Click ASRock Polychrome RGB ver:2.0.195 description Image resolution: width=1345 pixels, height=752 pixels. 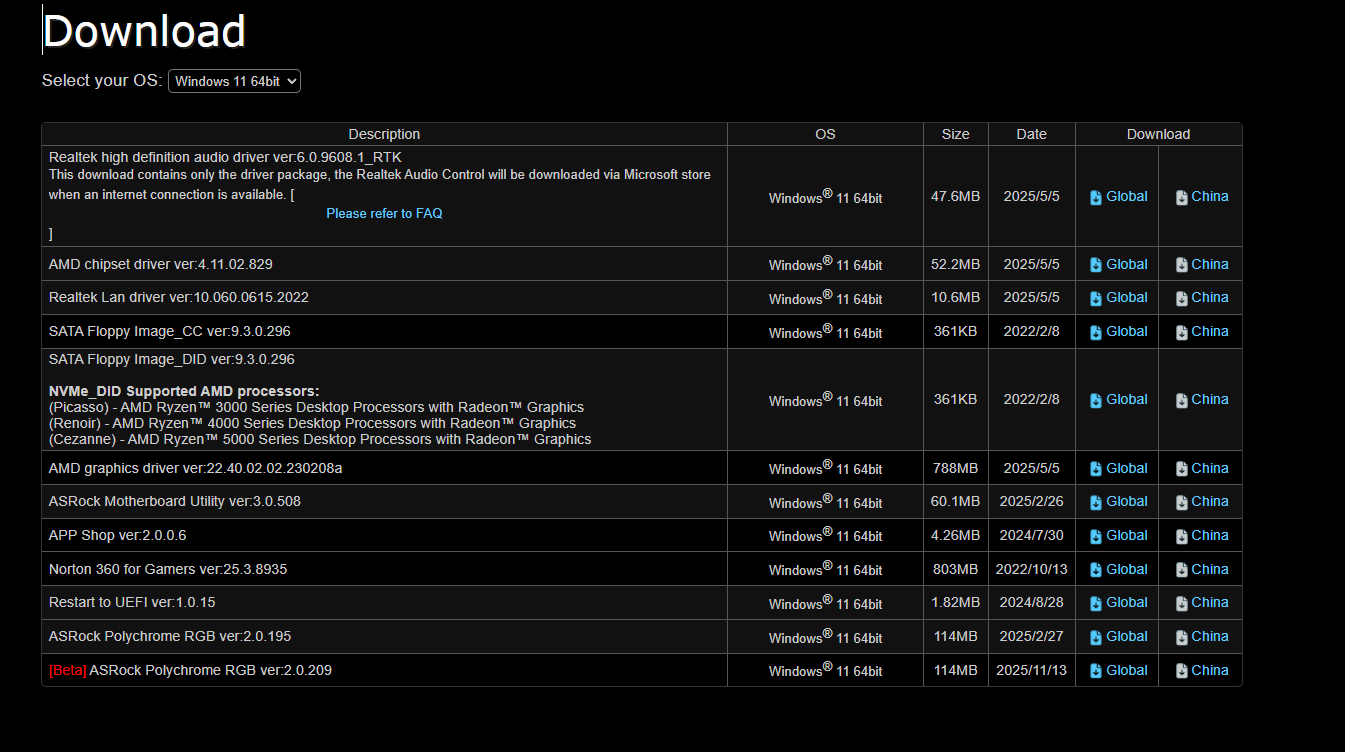pyautogui.click(x=170, y=636)
